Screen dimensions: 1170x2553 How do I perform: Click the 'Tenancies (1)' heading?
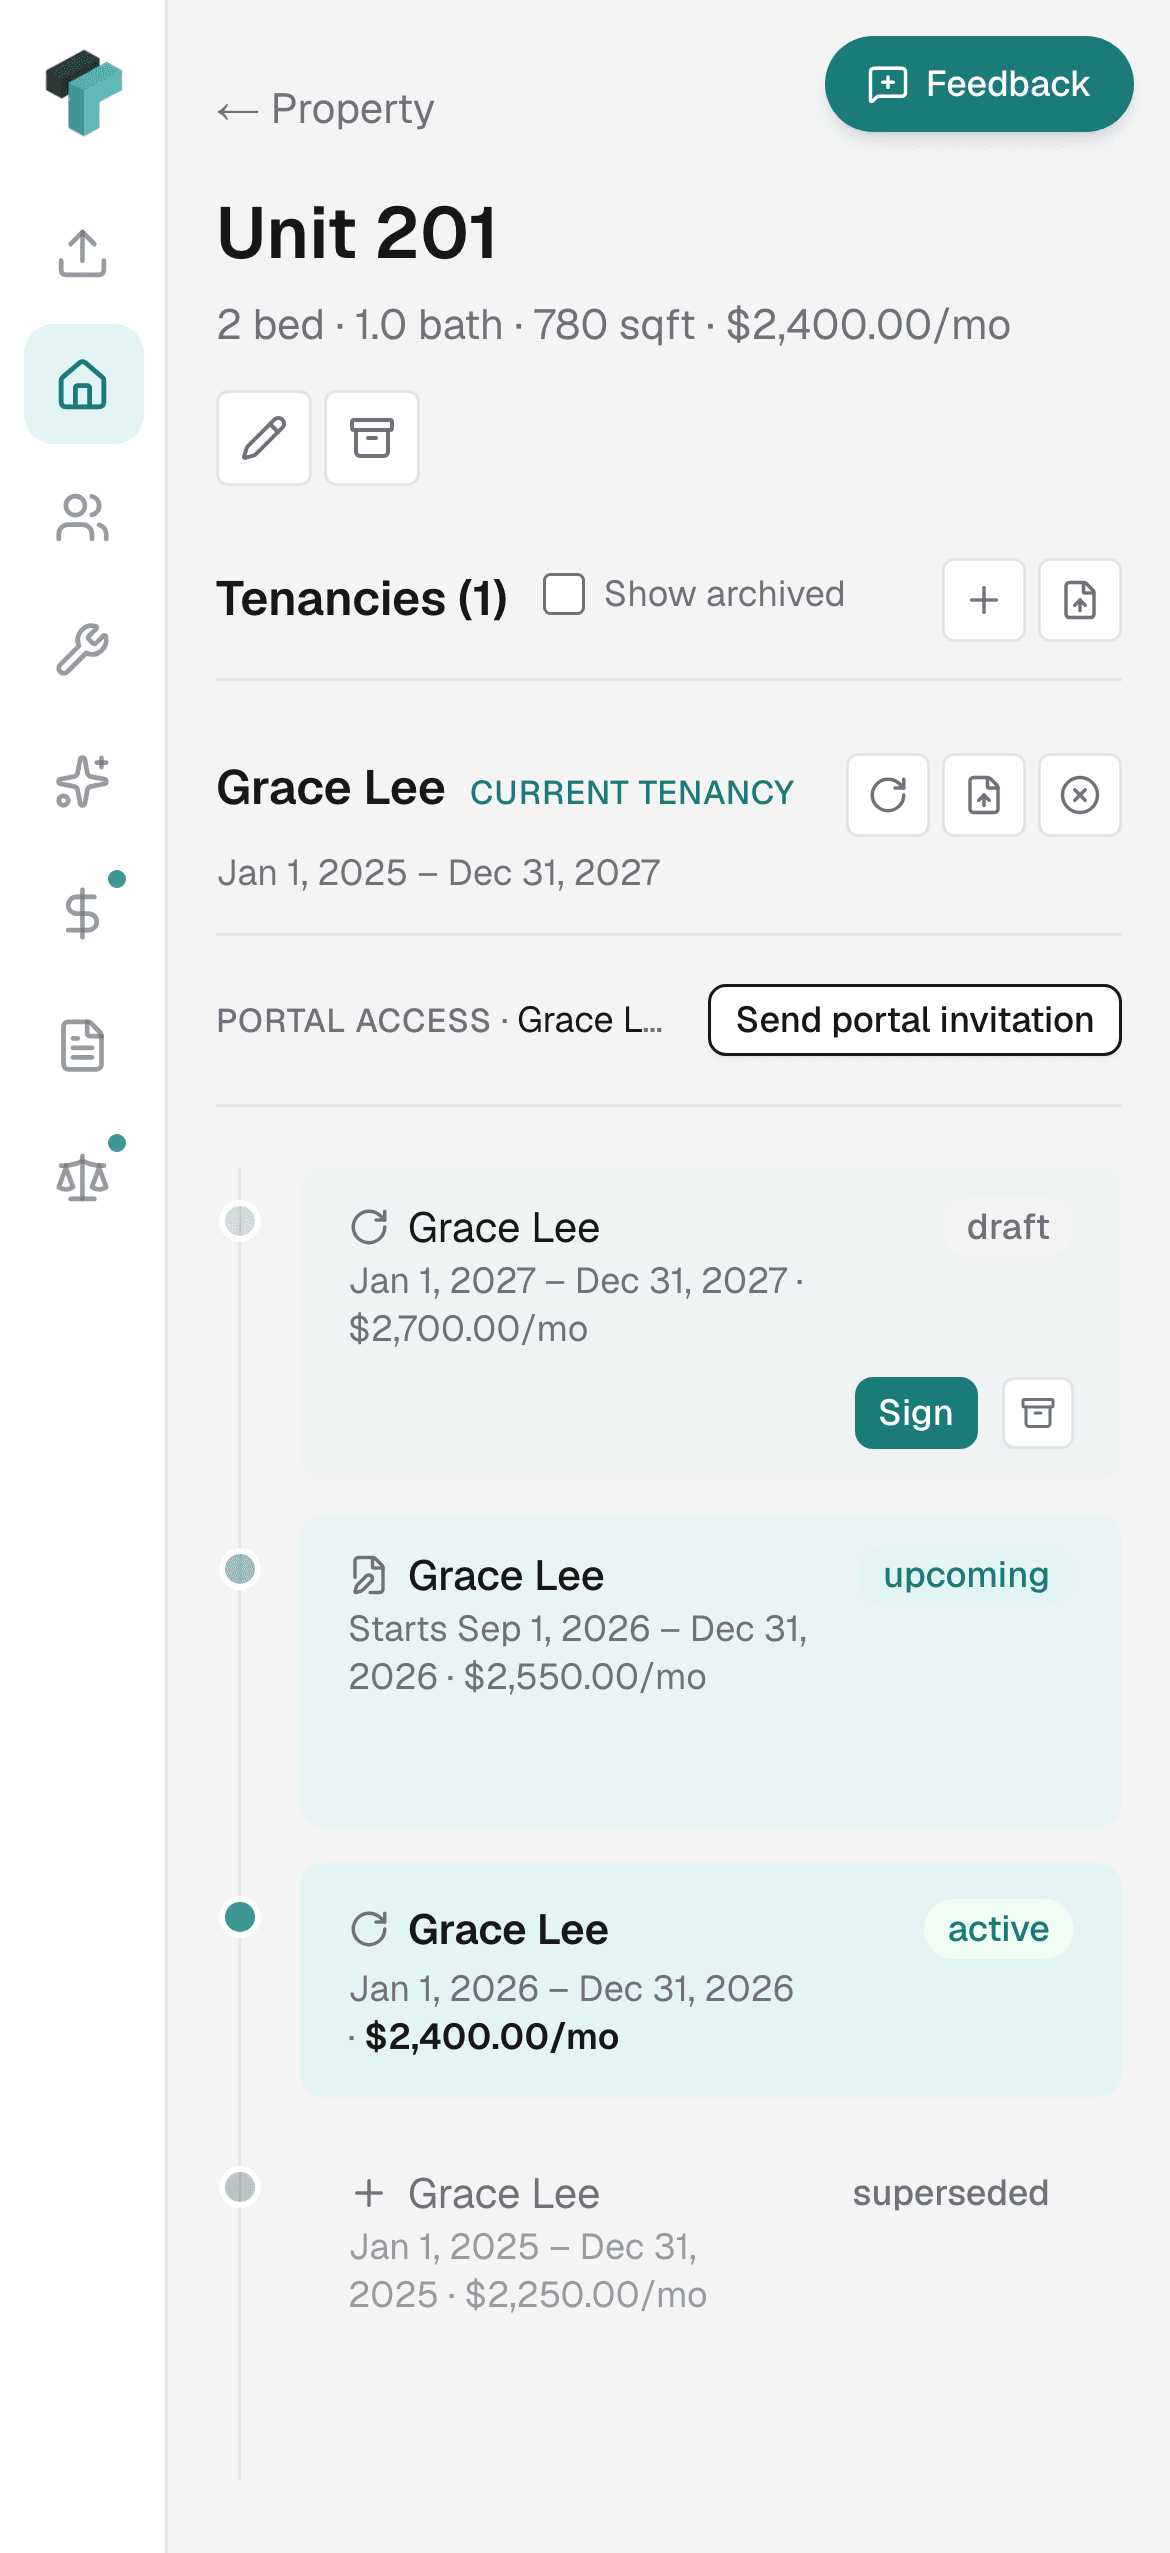tap(362, 599)
